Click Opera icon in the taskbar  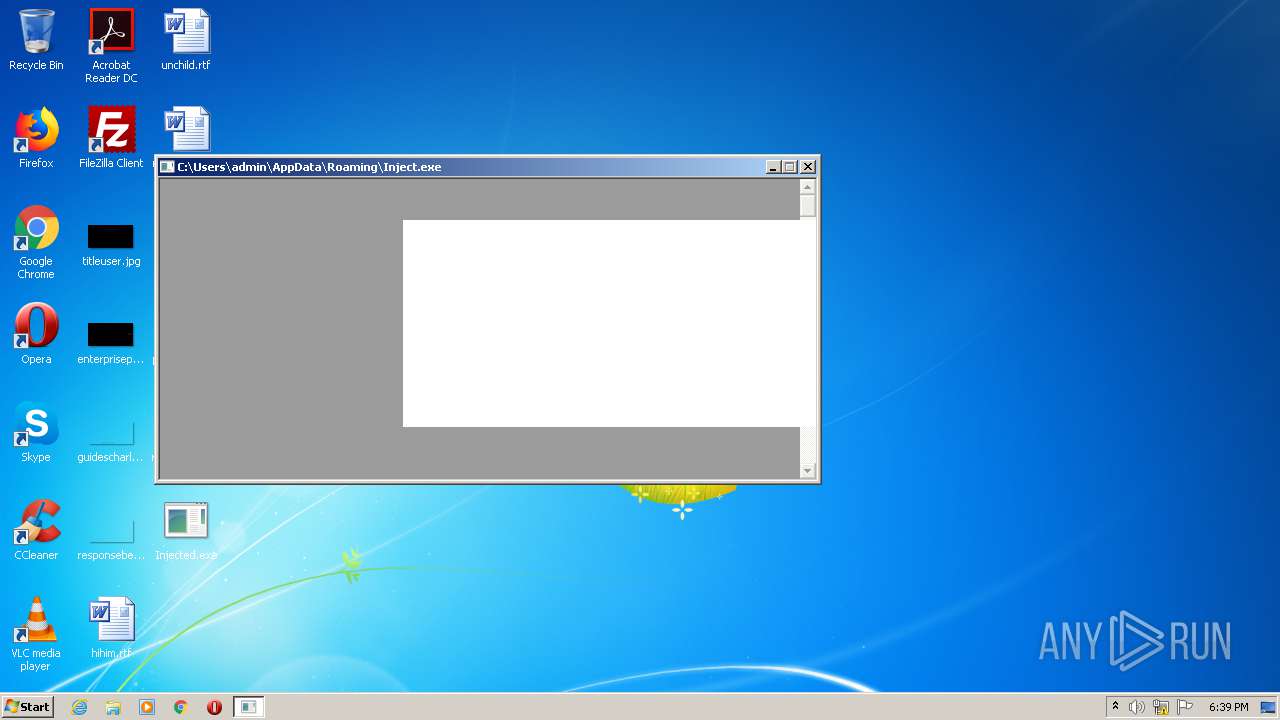pos(214,707)
